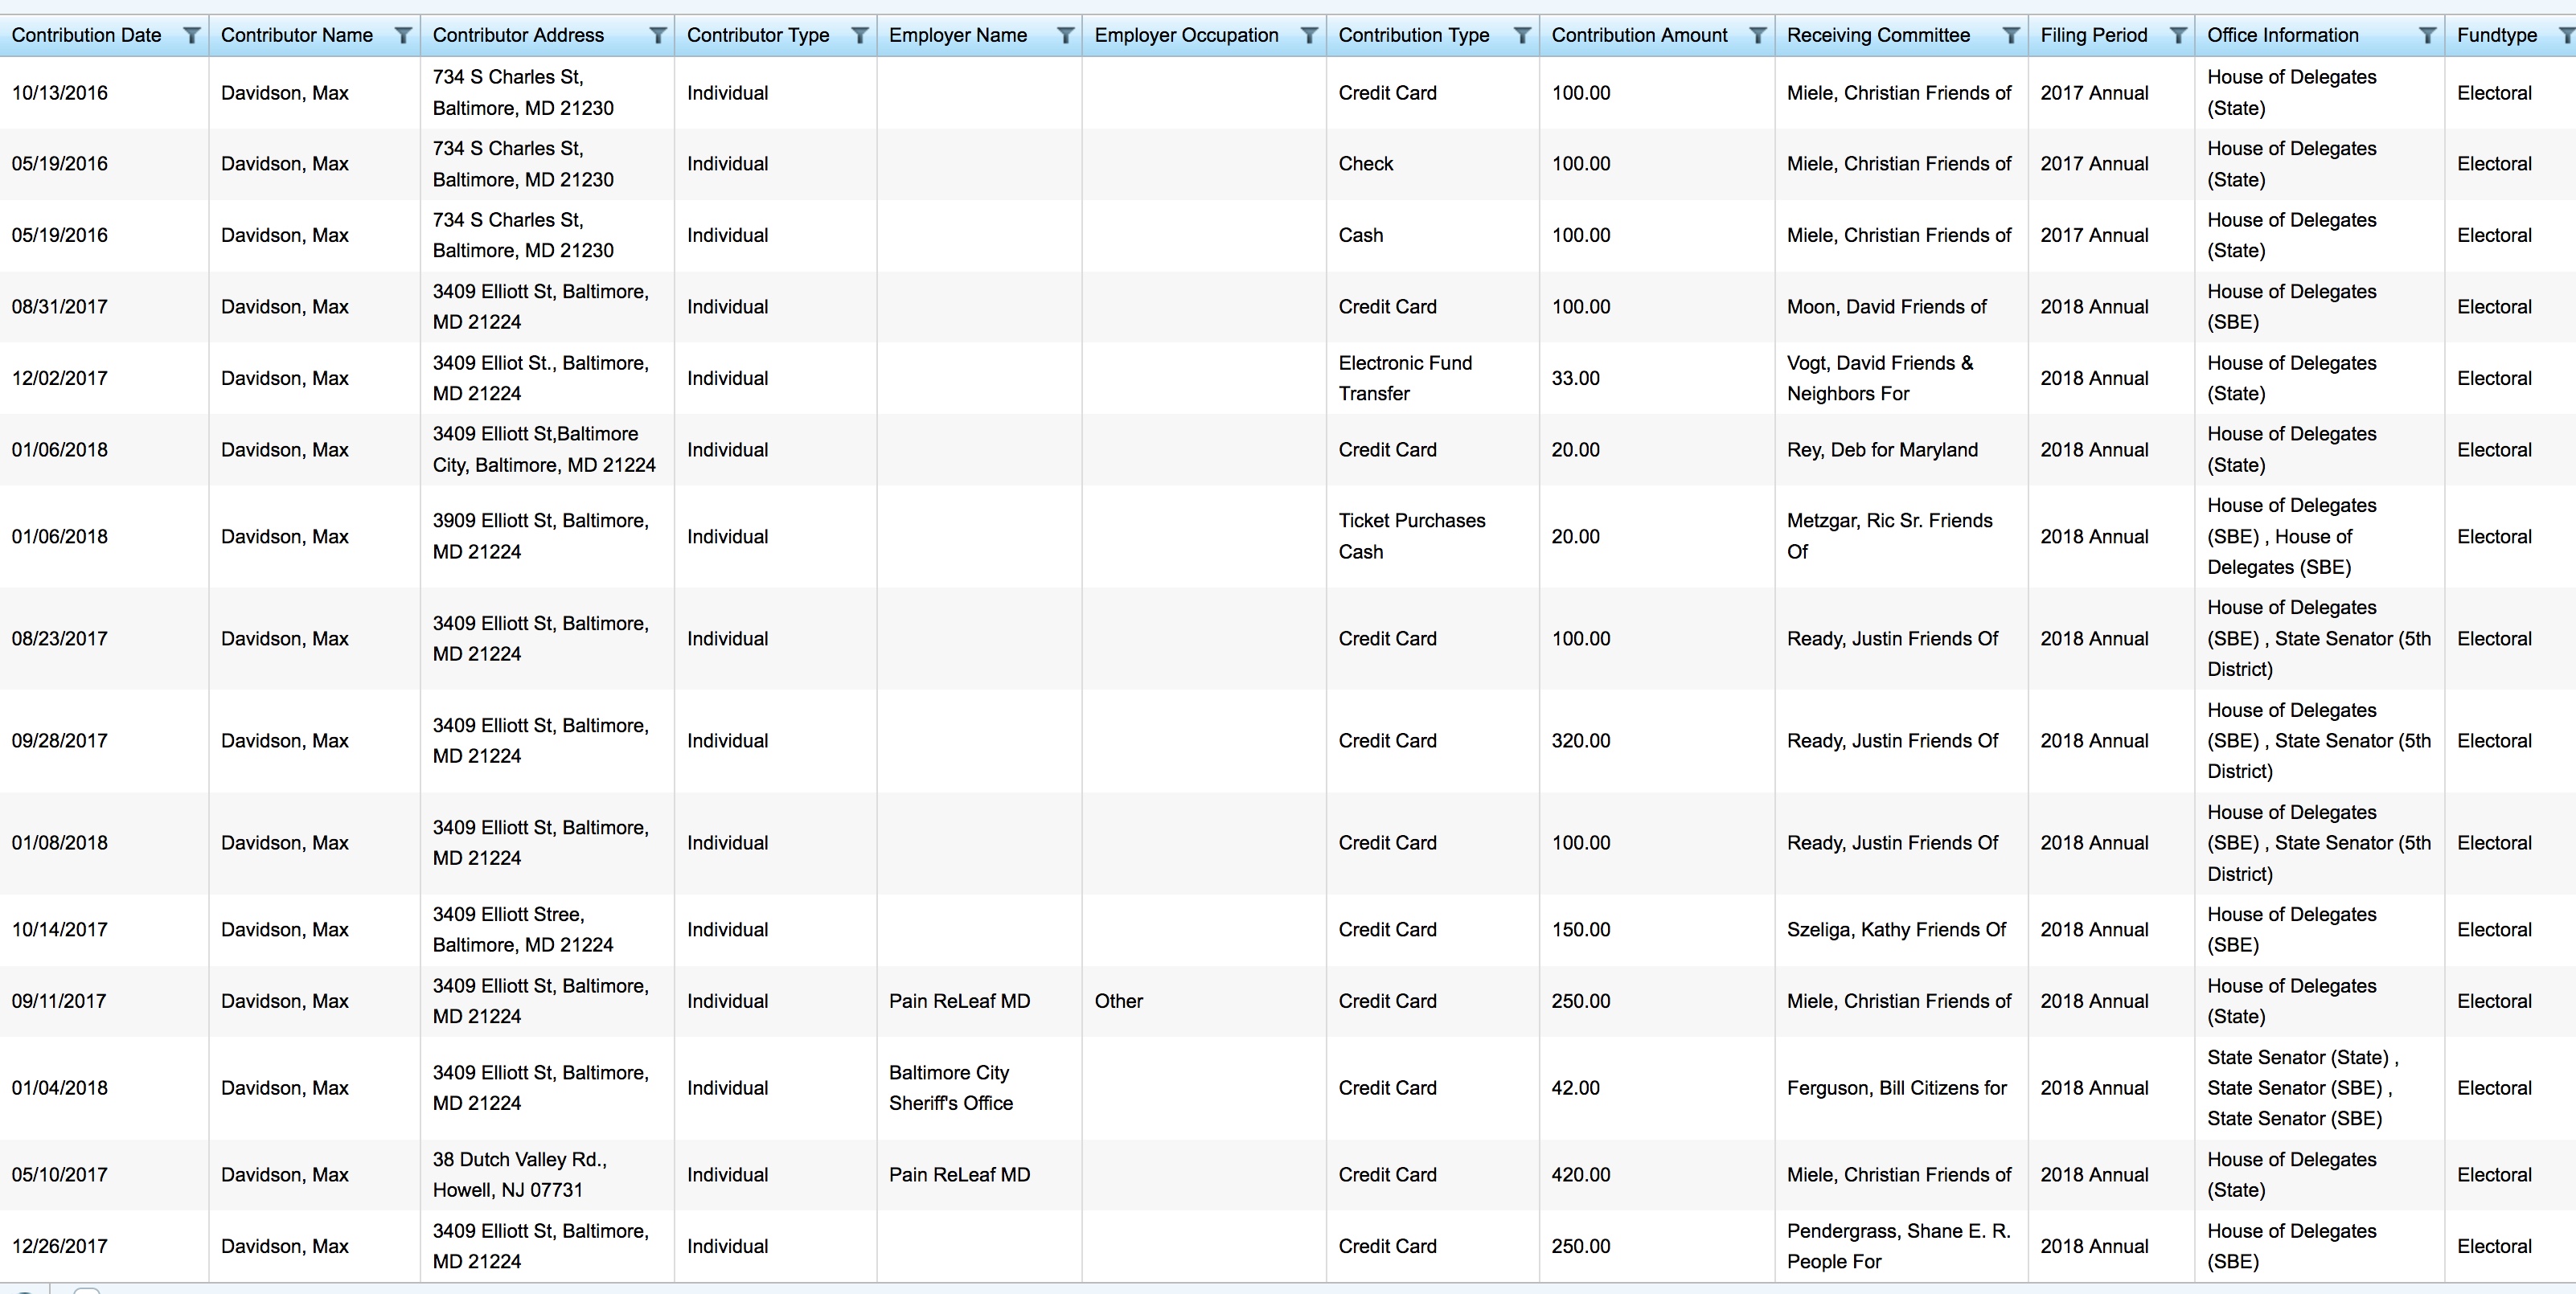This screenshot has height=1294, width=2576.
Task: Sort by Contribution Type header
Action: pyautogui.click(x=1414, y=35)
